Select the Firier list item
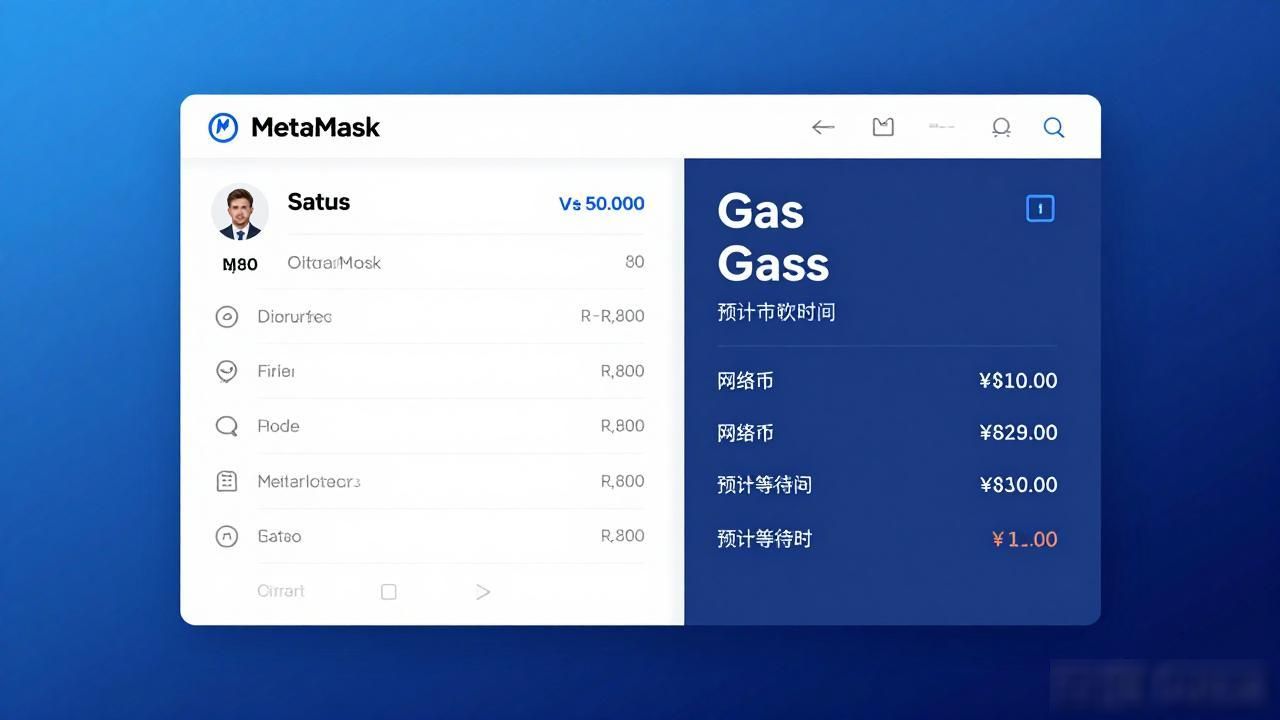This screenshot has height=720, width=1280. (430, 371)
